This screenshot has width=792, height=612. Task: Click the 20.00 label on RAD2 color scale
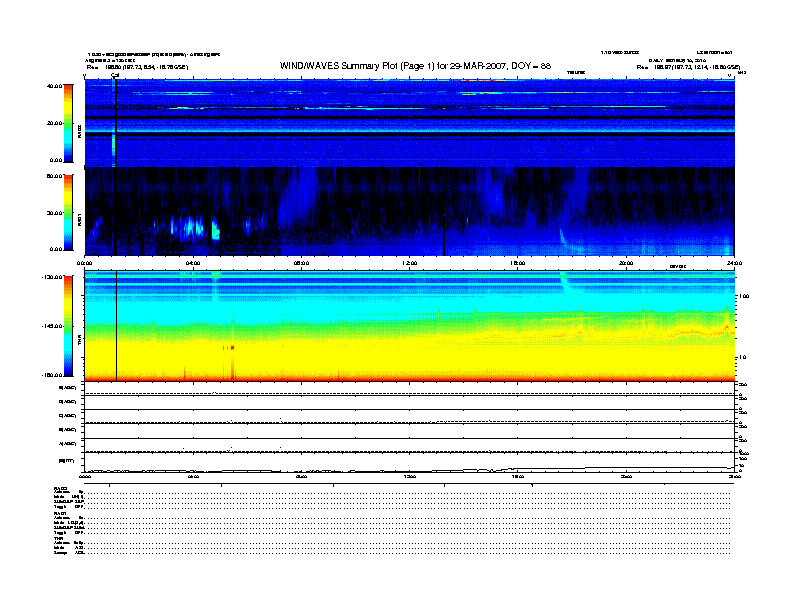coord(55,123)
